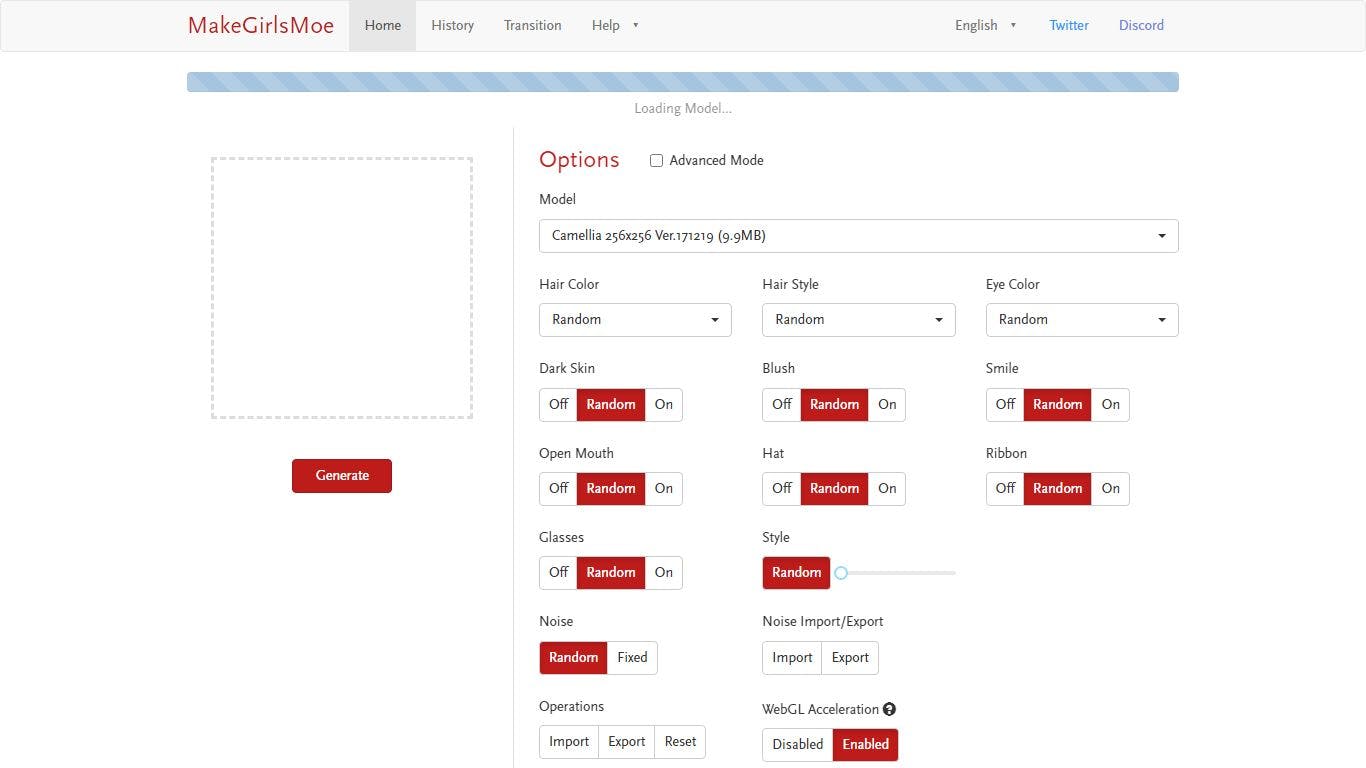Image resolution: width=1366 pixels, height=768 pixels.
Task: Click the empty image preview area
Action: [x=342, y=288]
